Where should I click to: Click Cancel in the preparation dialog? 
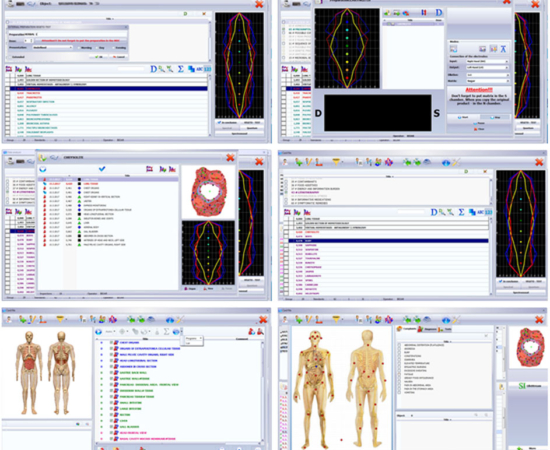[118, 57]
